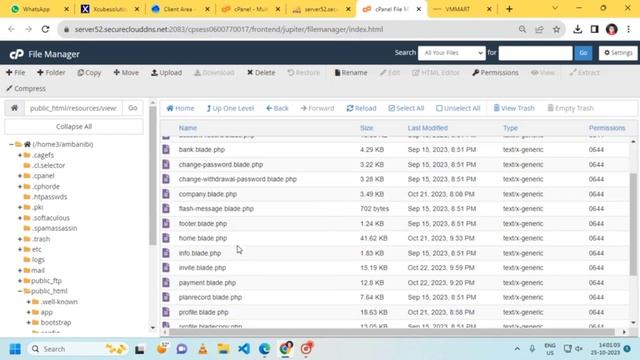The image size is (640, 360).
Task: Select the logs folder in tree
Action: [38, 260]
